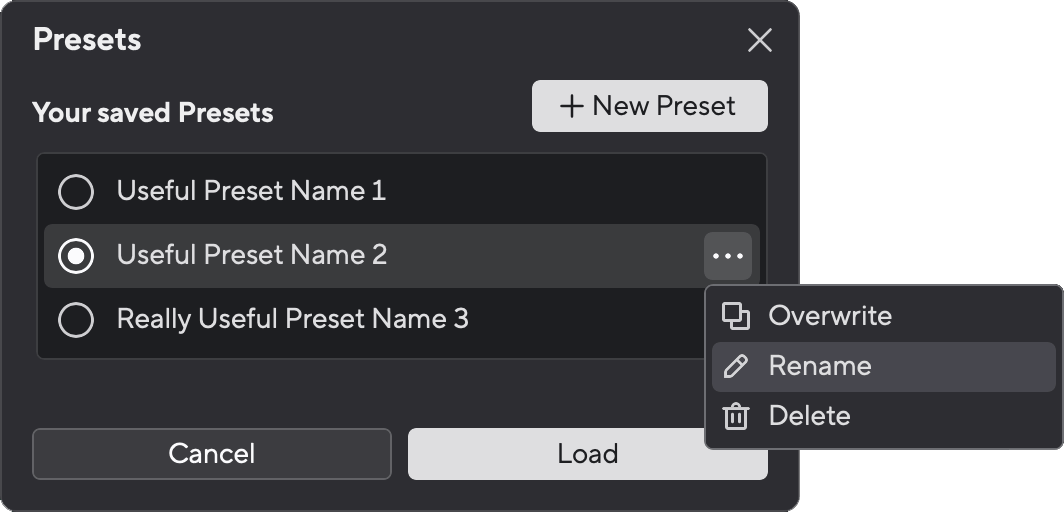Close the Presets dialog with the X

(760, 40)
